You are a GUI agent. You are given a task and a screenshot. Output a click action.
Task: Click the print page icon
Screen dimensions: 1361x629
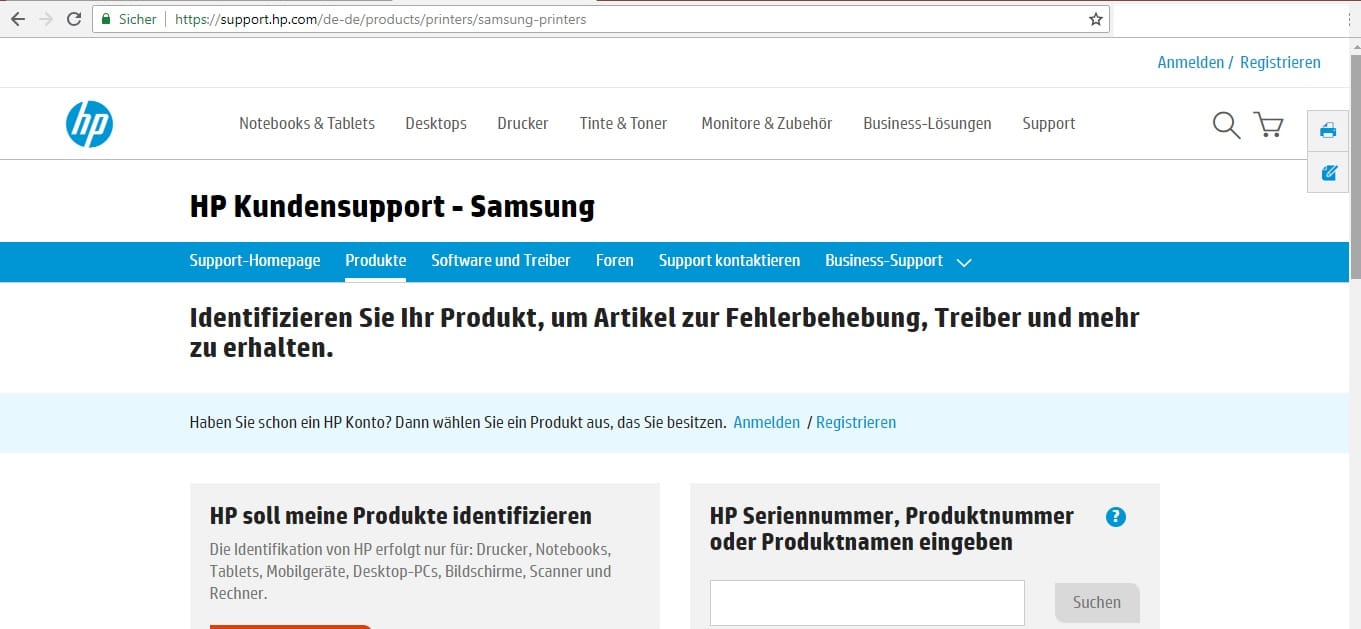(1328, 130)
